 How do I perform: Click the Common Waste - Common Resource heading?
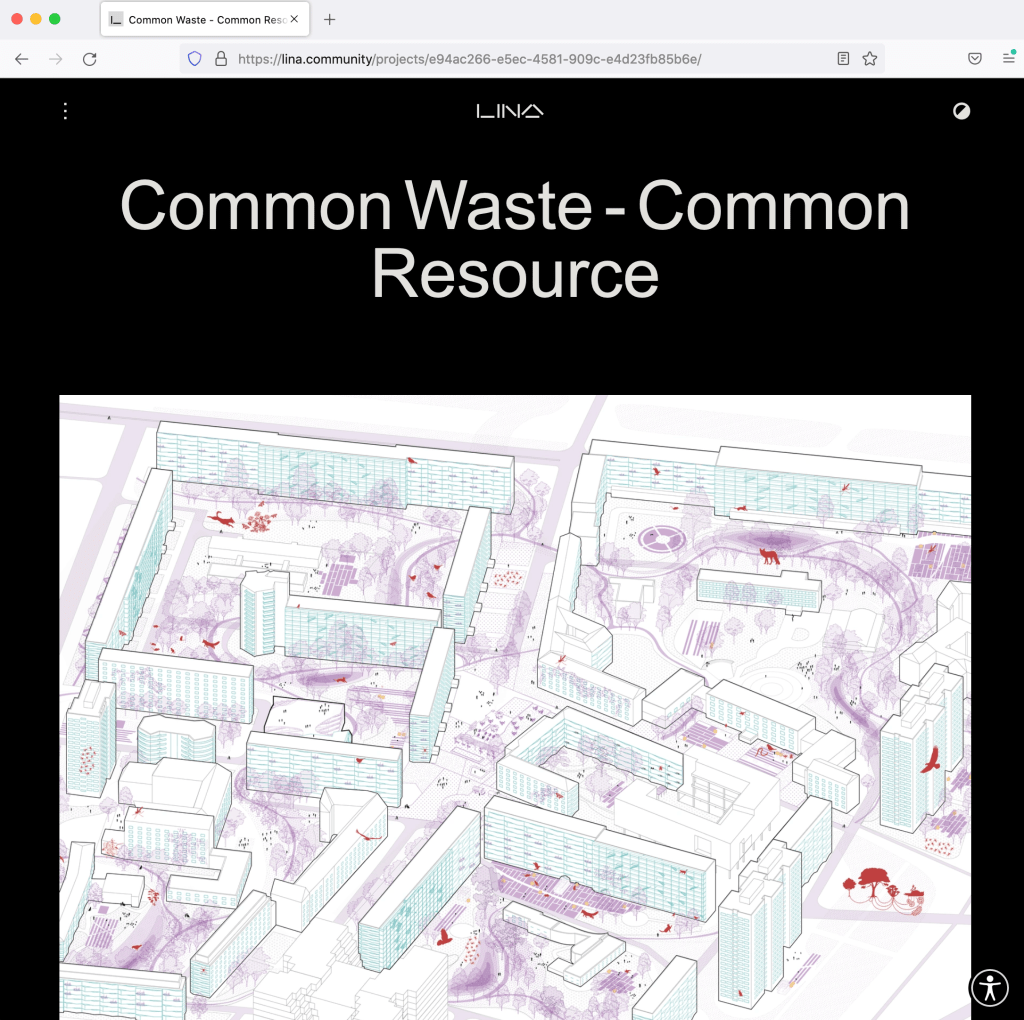pos(515,240)
